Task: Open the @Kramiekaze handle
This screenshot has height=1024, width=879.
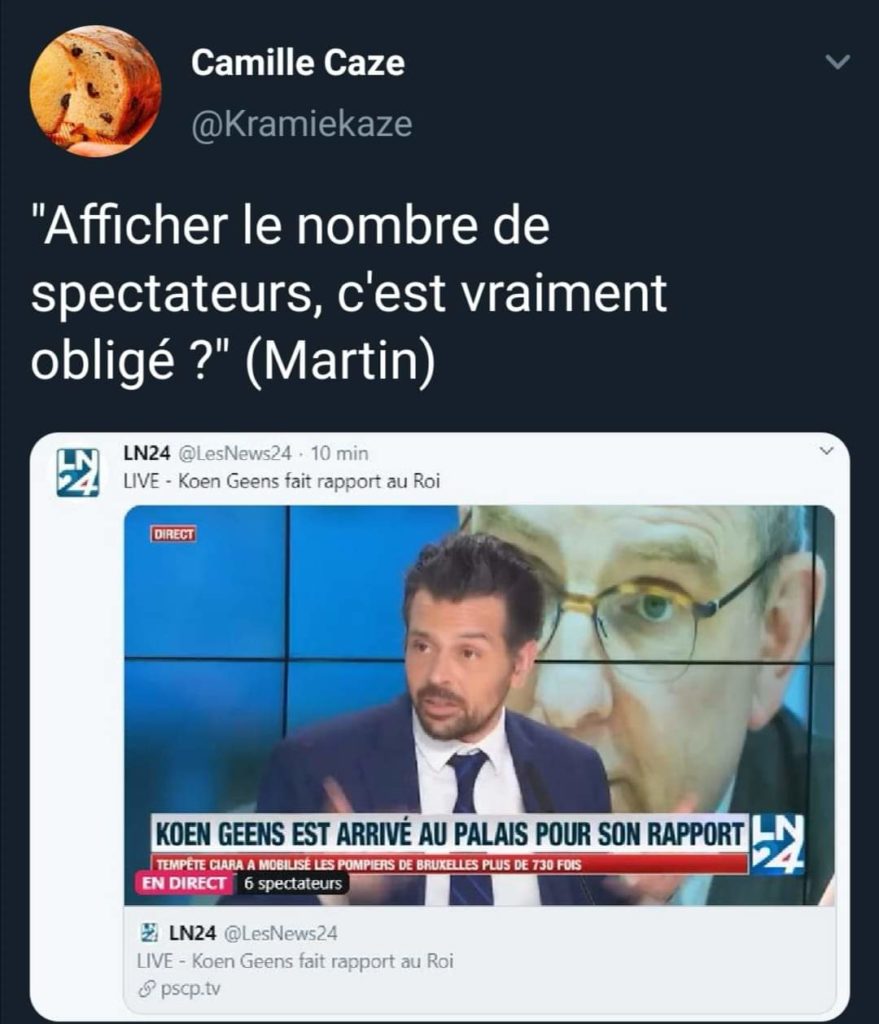Action: click(x=302, y=124)
